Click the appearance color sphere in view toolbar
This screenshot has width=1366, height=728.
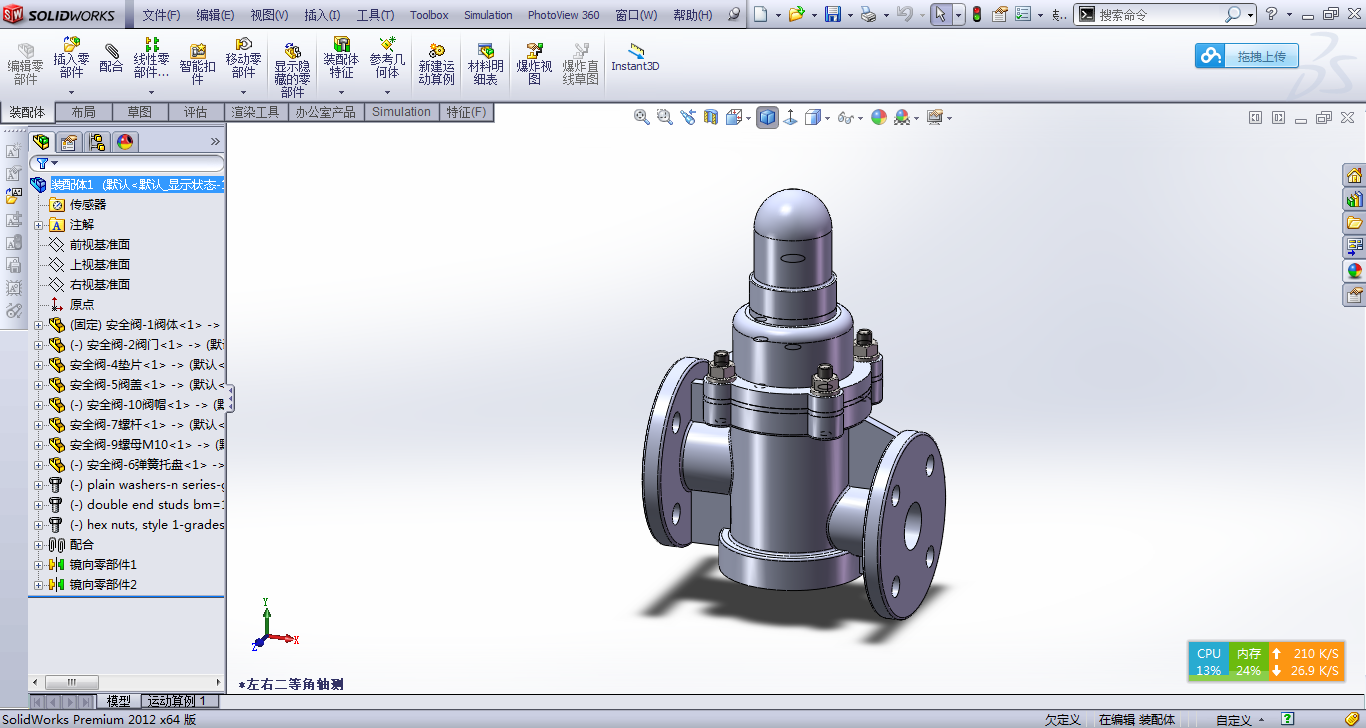click(879, 118)
